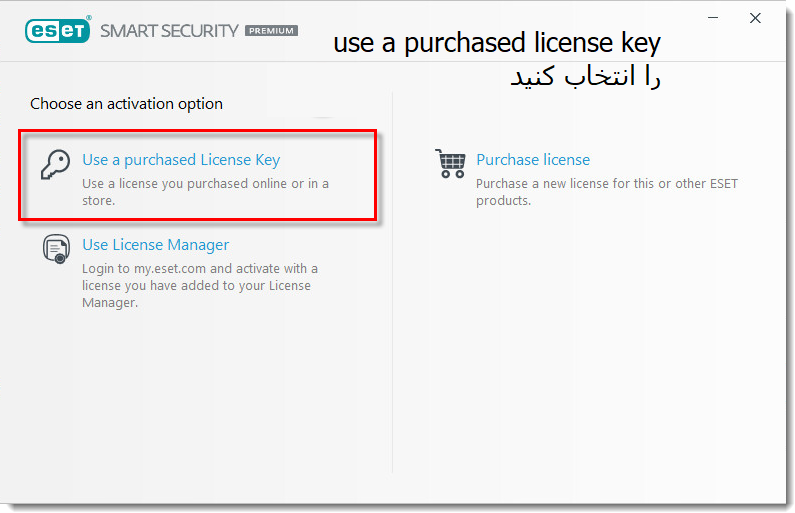The width and height of the screenshot is (795, 513).
Task: Click the SMART SECURITY product title
Action: pos(169,31)
